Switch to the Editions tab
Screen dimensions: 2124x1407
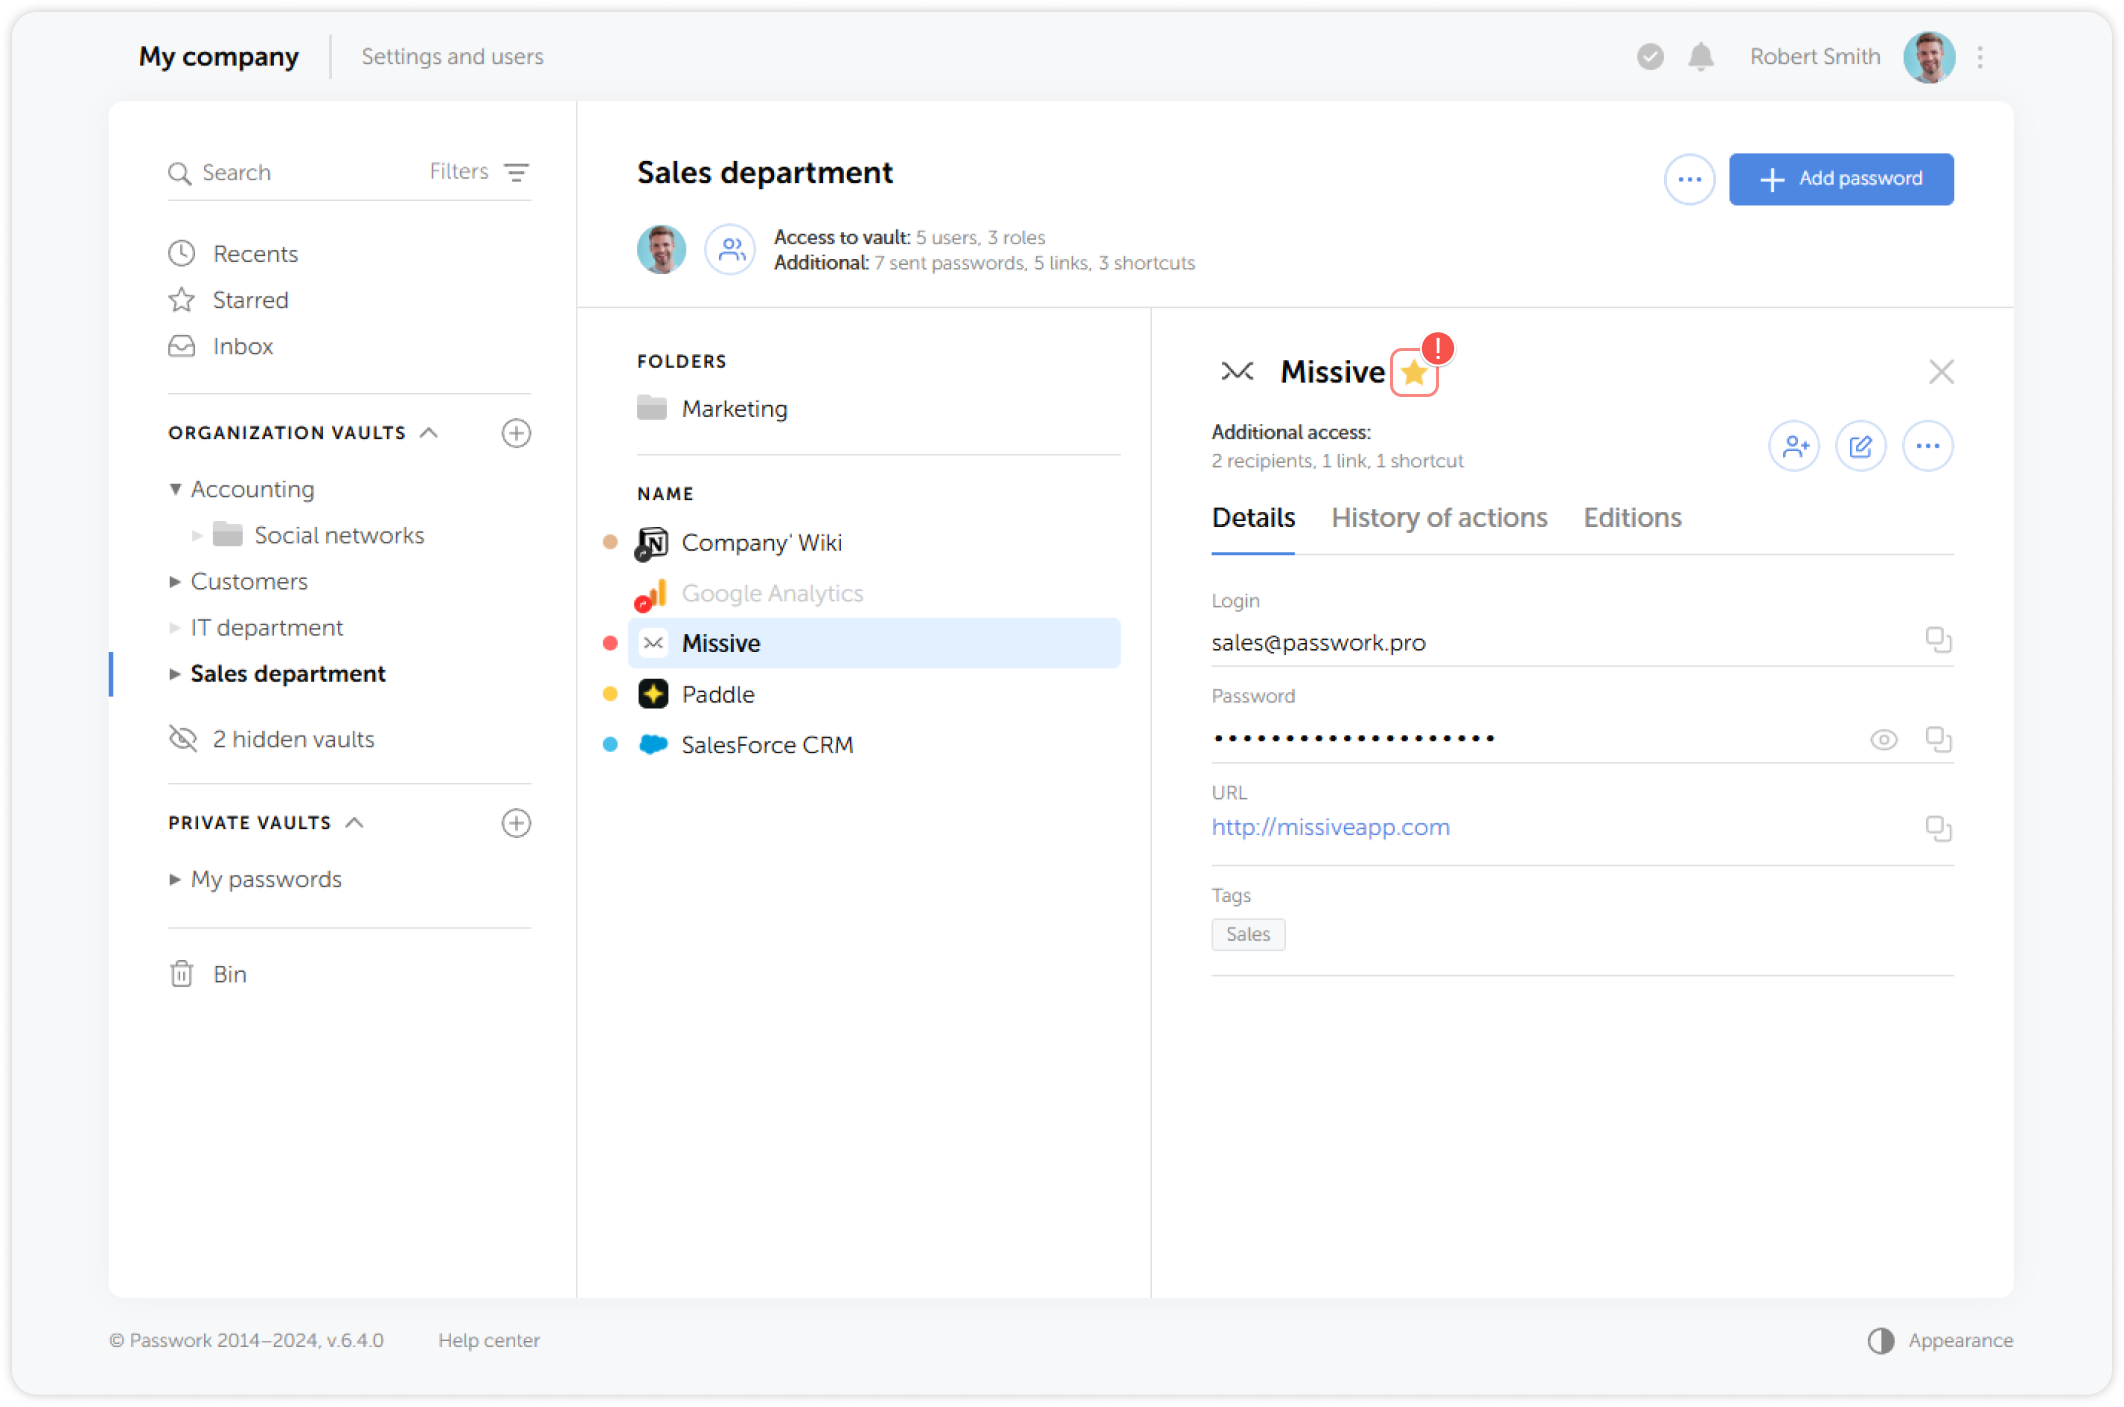point(1632,518)
